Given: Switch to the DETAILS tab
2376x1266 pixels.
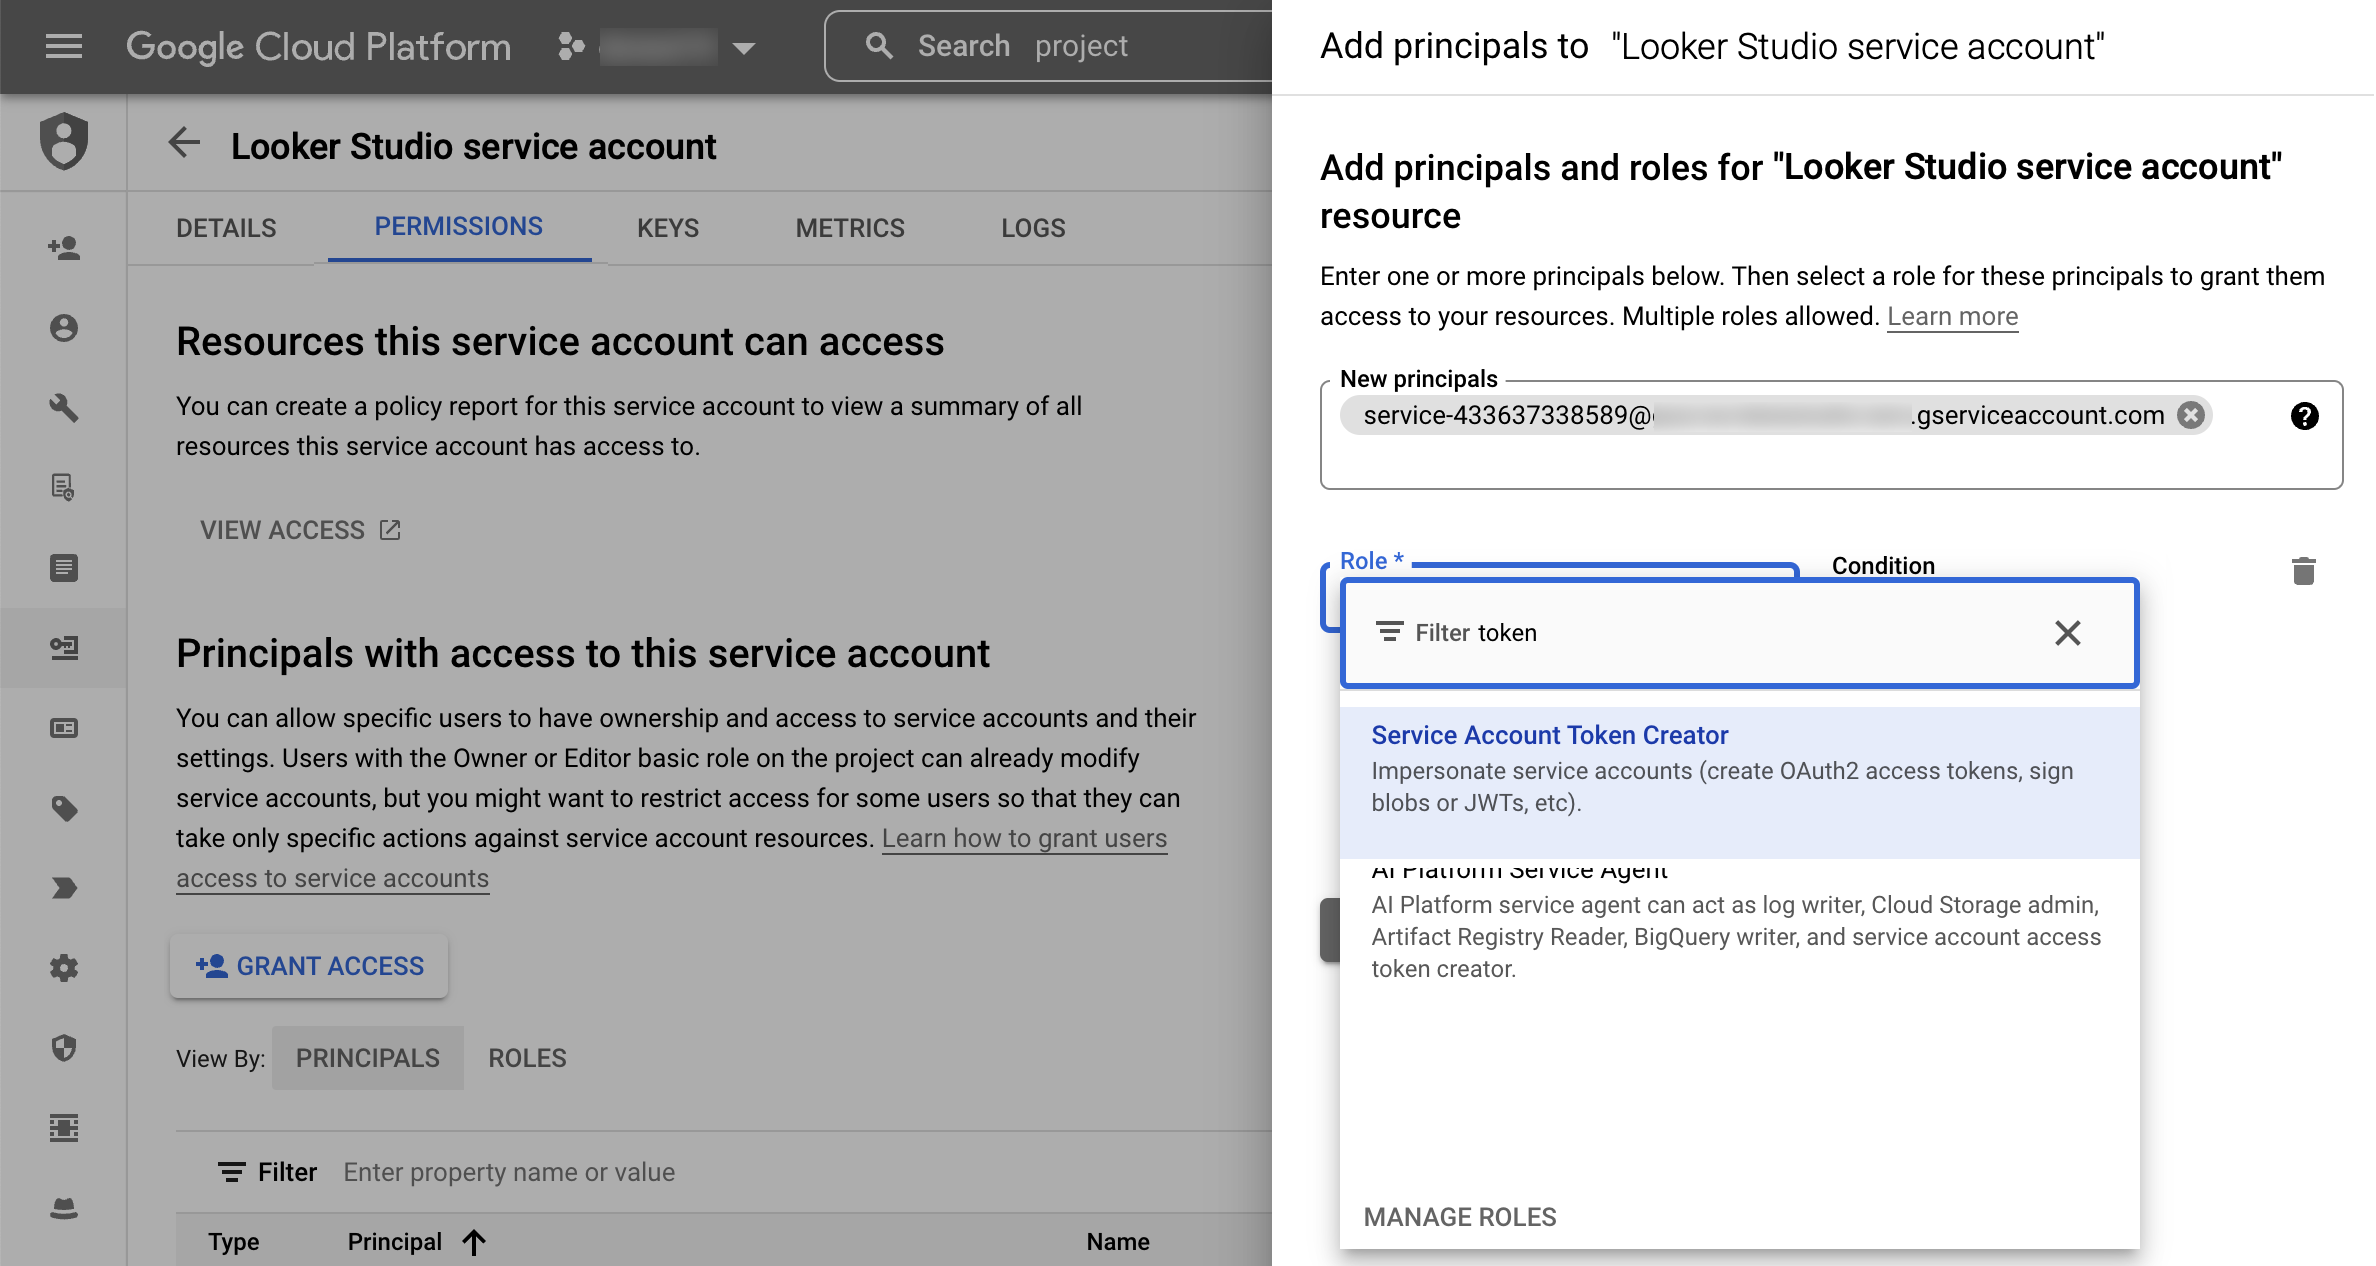Looking at the screenshot, I should (x=226, y=228).
